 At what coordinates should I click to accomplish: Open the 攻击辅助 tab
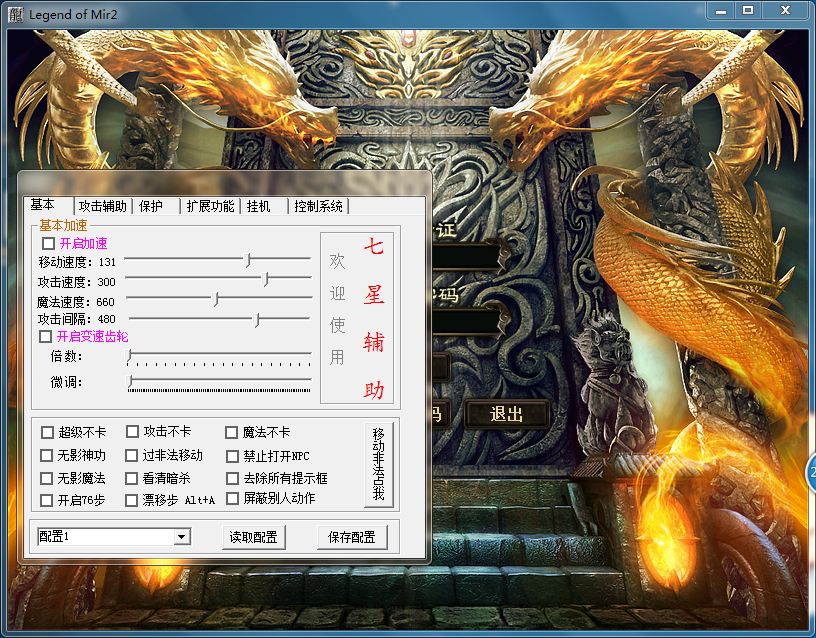tap(103, 206)
